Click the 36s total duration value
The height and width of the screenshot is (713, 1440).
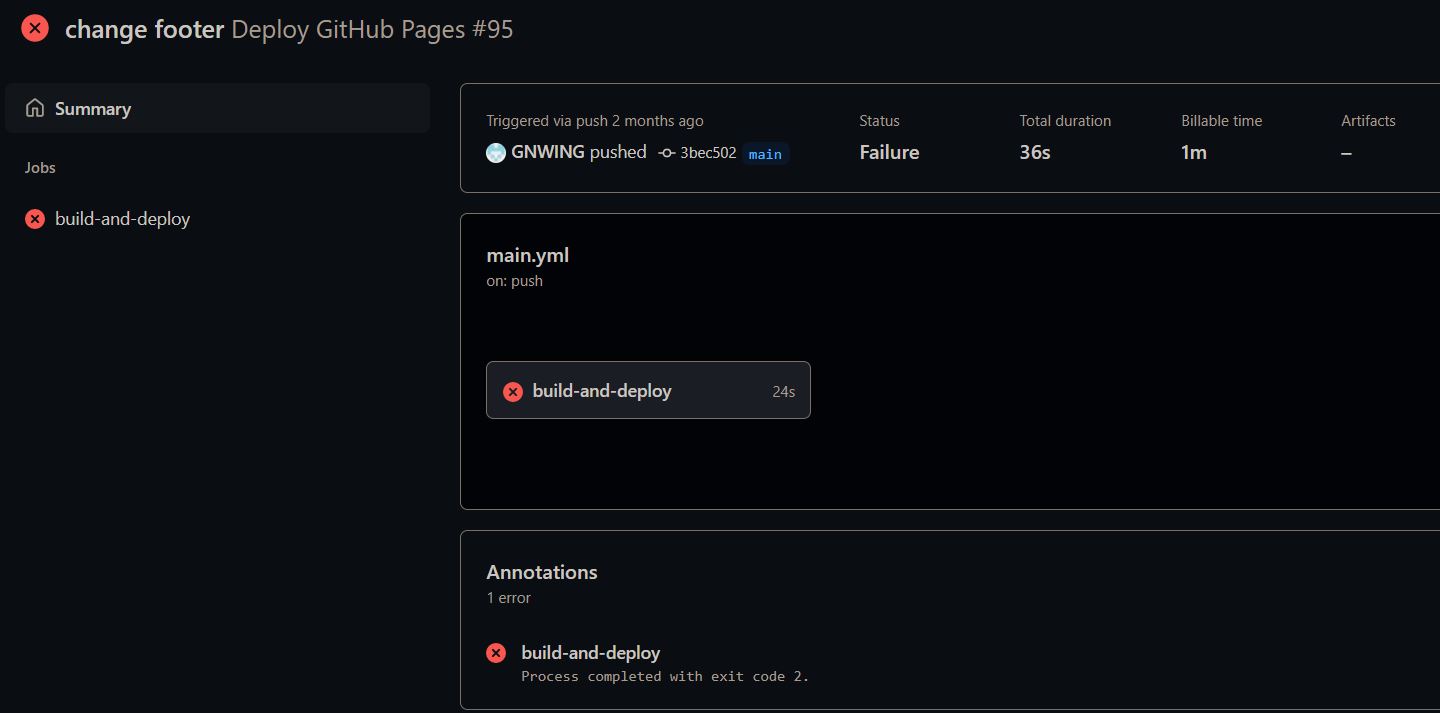tap(1035, 152)
